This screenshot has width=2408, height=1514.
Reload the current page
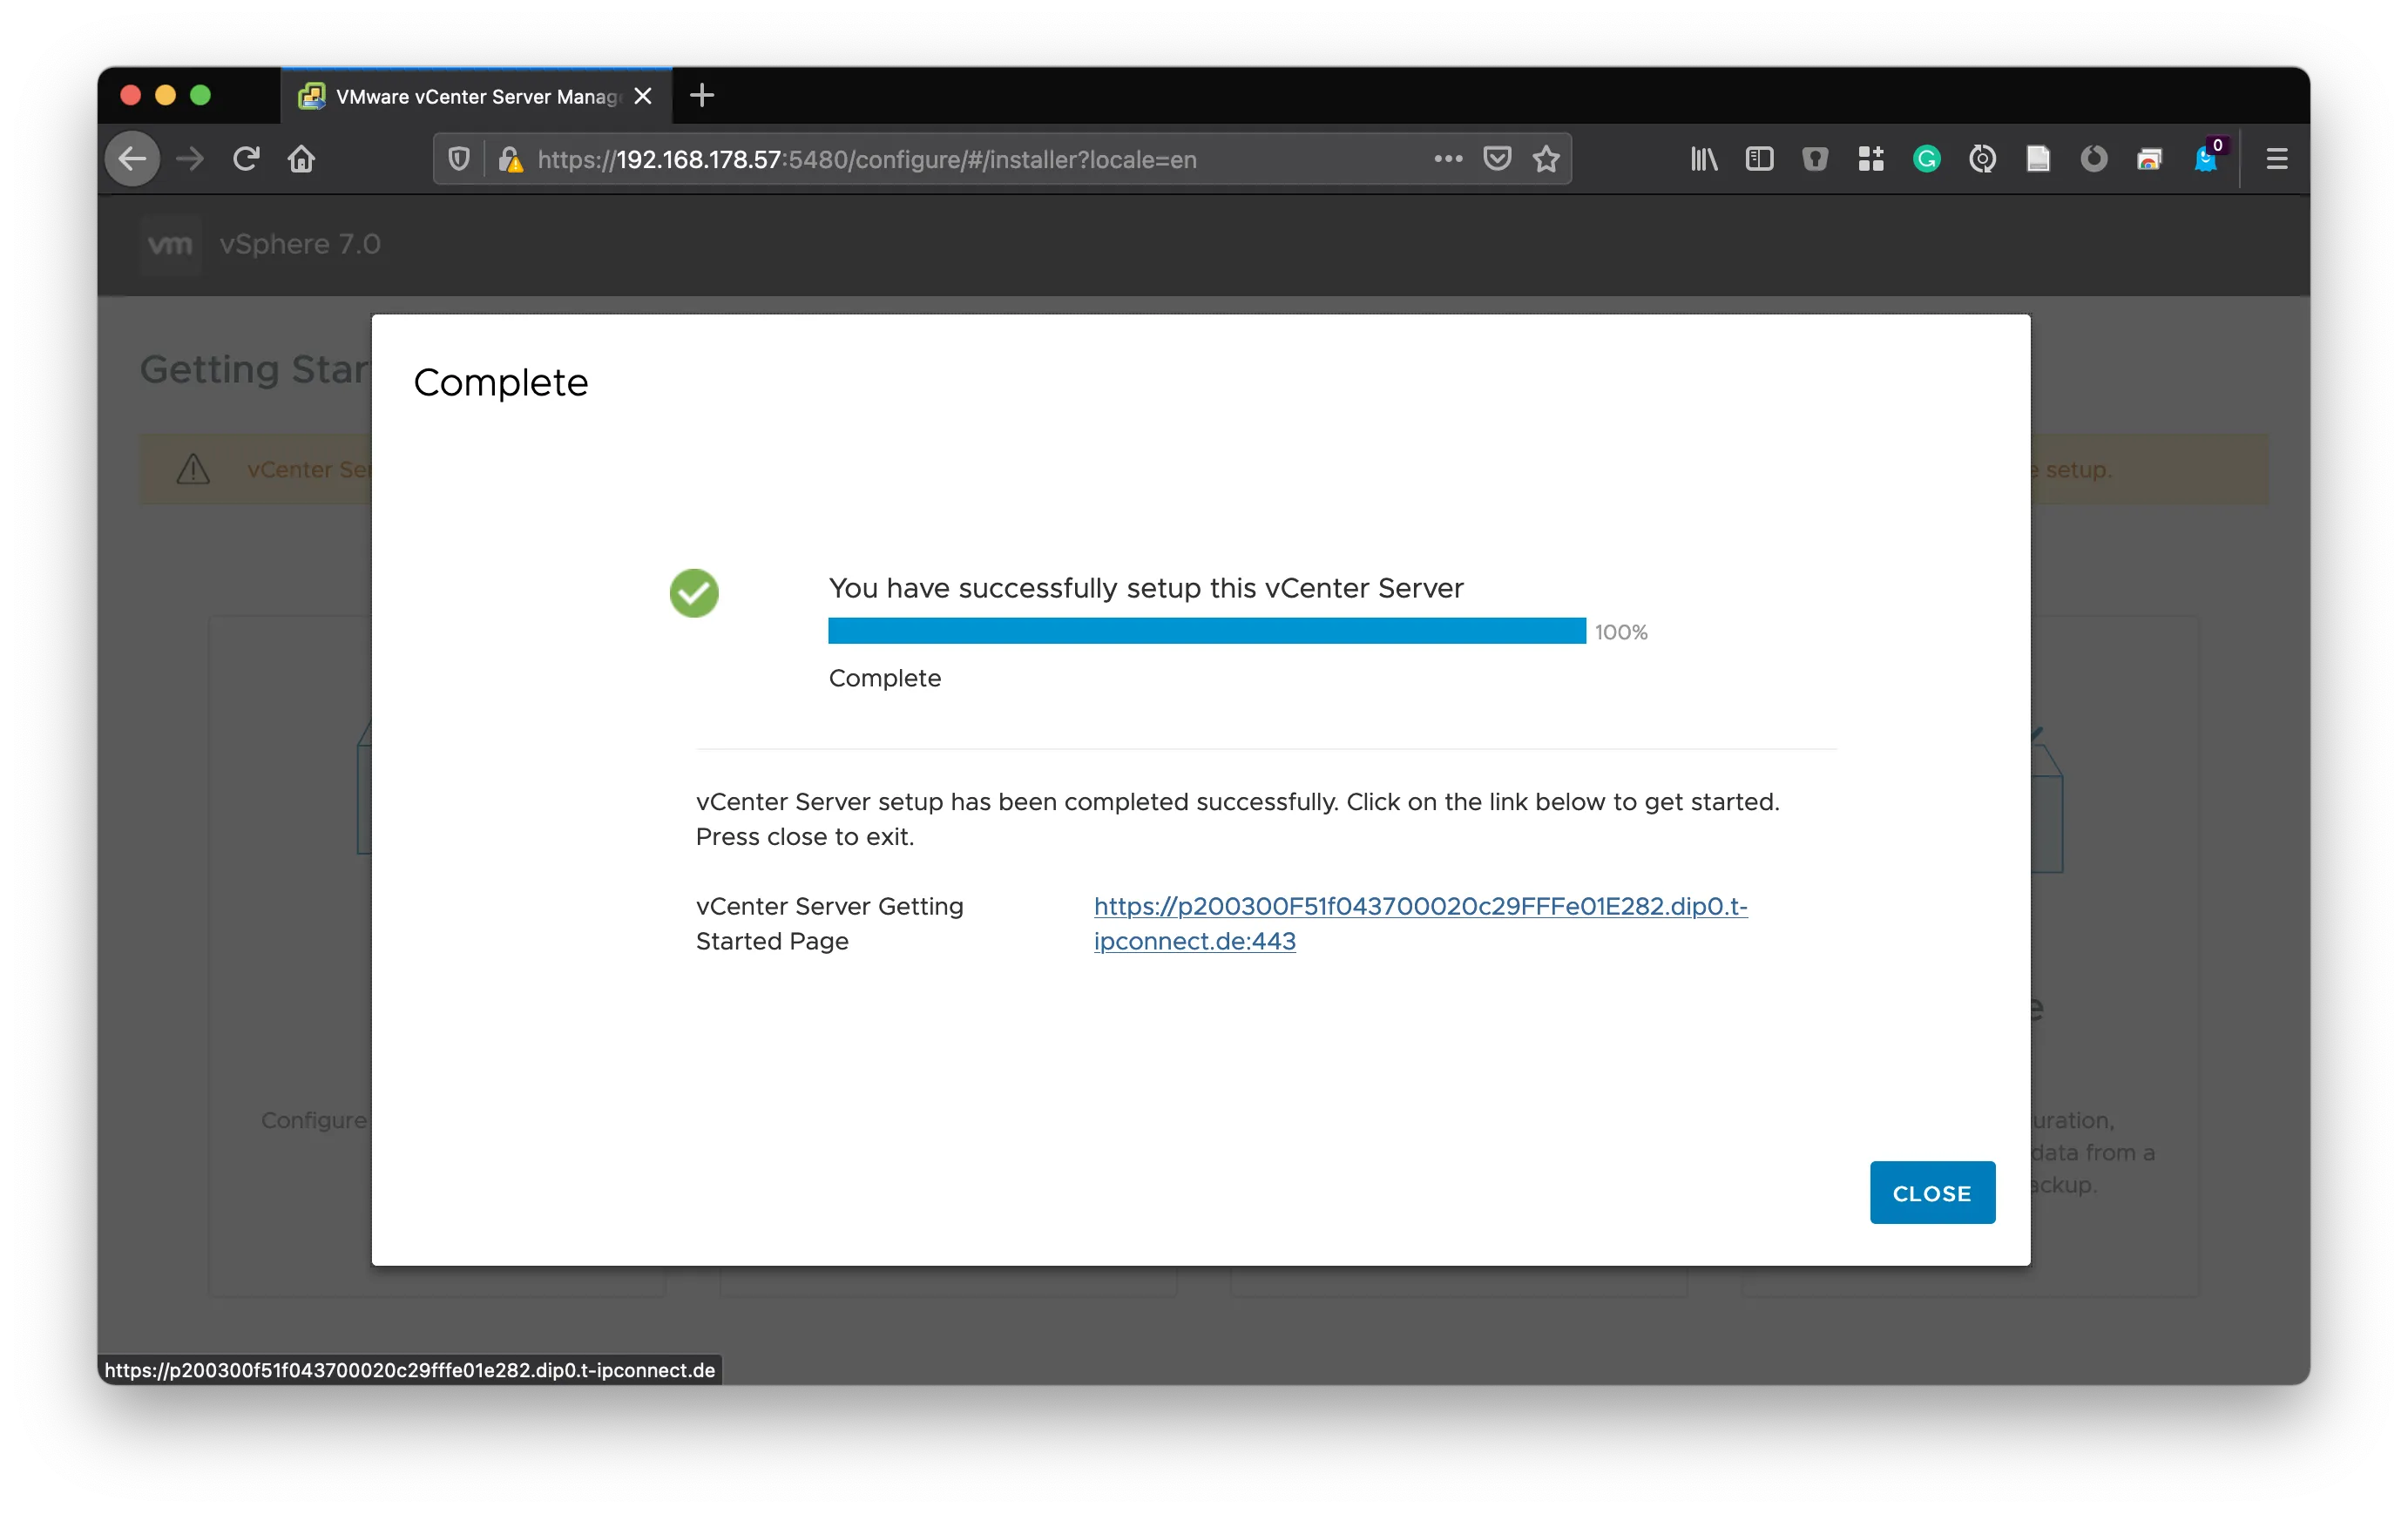coord(246,159)
